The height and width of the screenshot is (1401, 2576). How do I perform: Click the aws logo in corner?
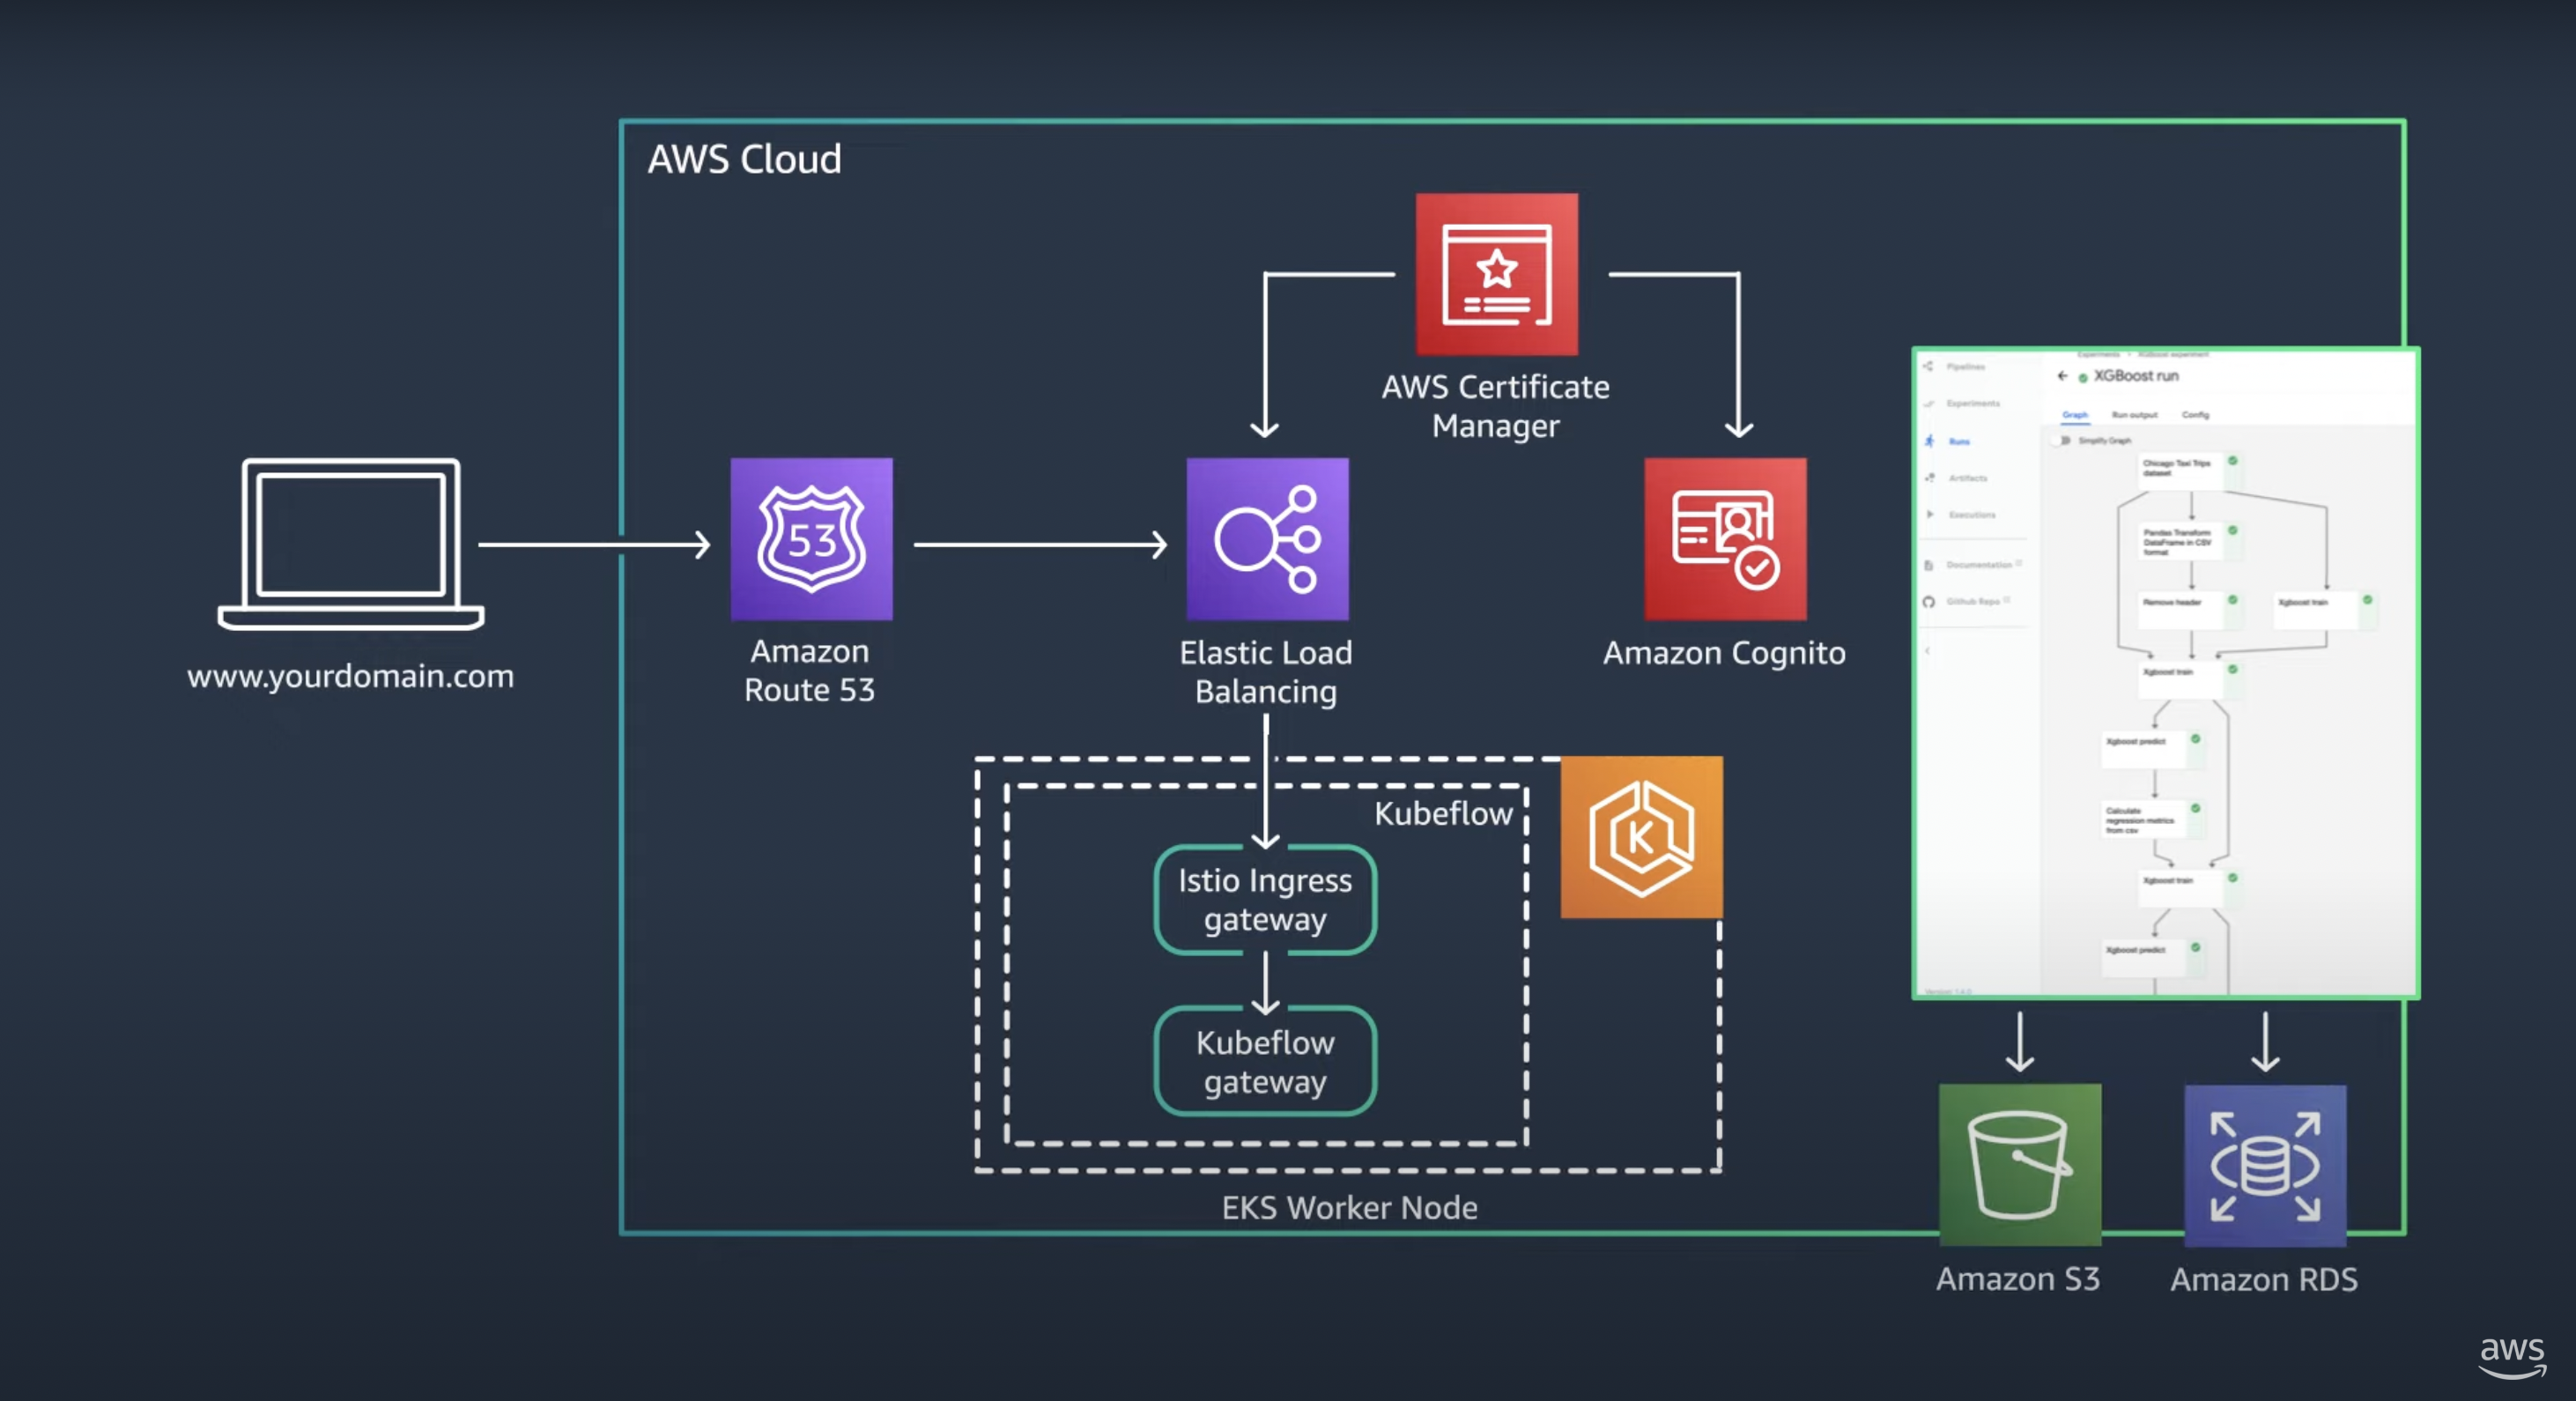(x=2512, y=1357)
